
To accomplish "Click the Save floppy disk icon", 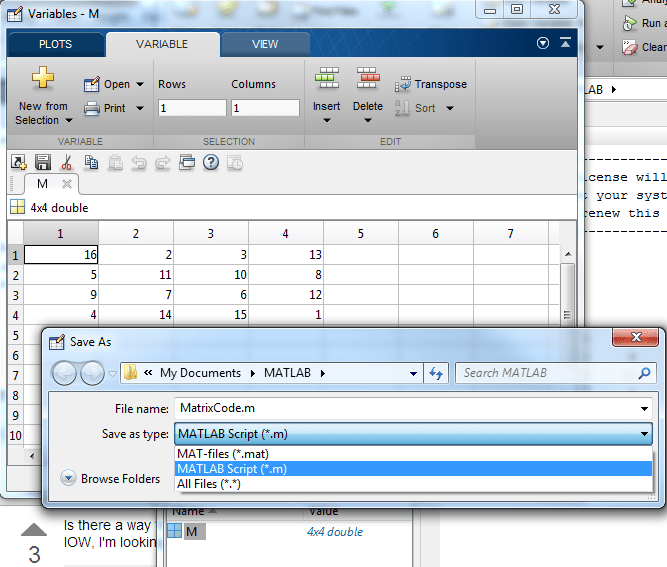I will (x=43, y=162).
